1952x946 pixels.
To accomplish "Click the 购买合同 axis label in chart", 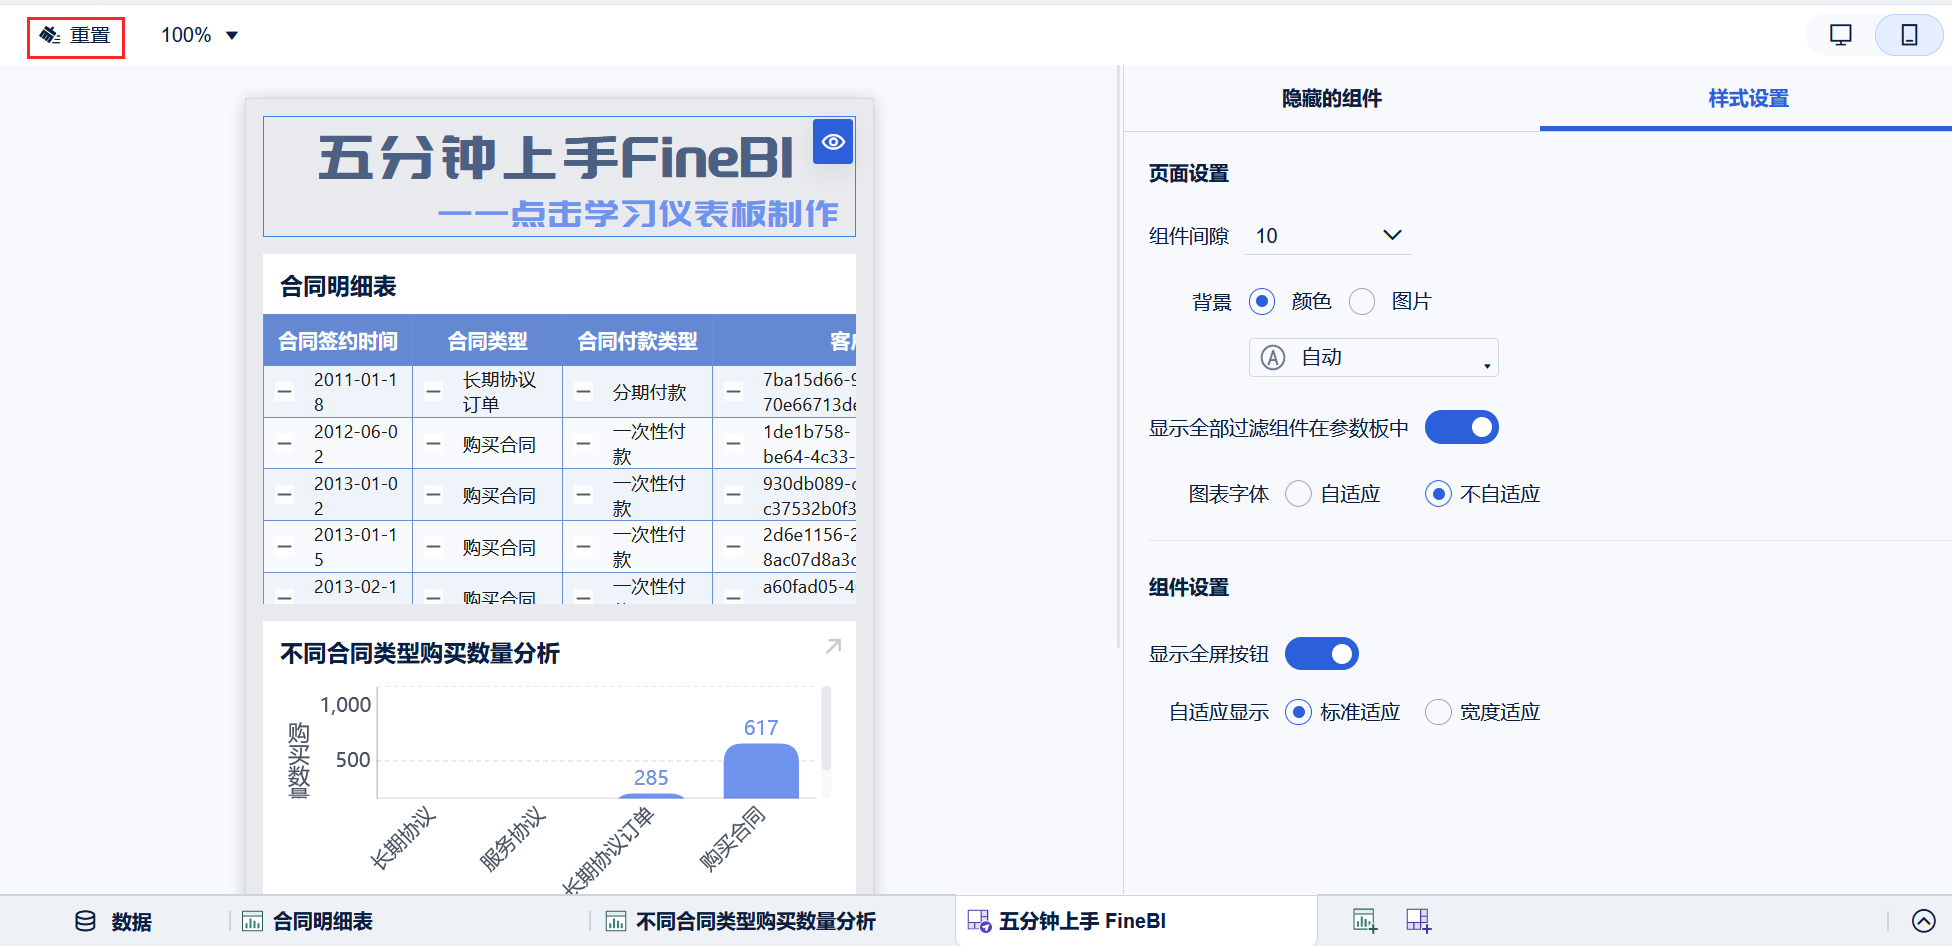I will coord(732,838).
